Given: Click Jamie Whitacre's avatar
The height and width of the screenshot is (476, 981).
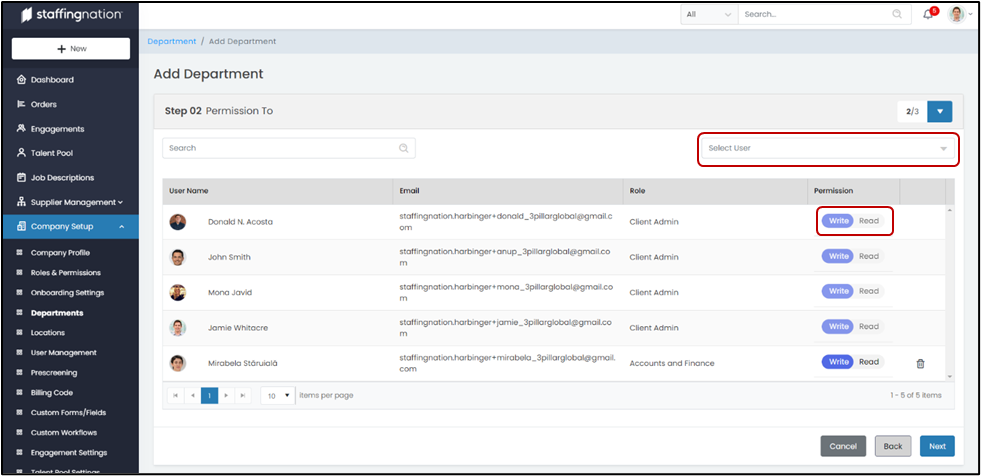Looking at the screenshot, I should (178, 328).
